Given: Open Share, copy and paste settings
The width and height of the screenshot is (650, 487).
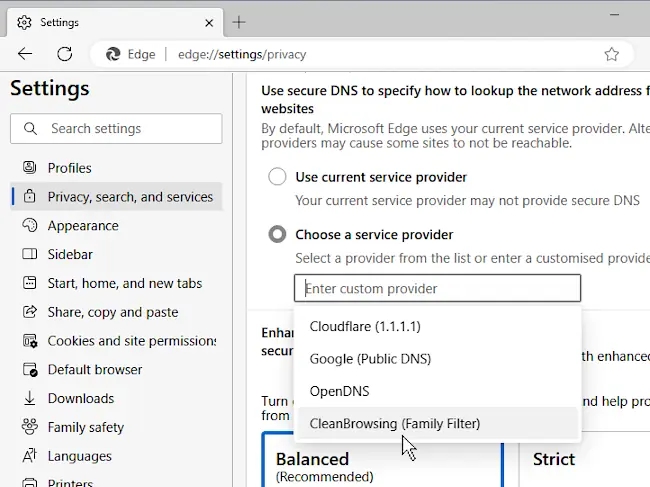Looking at the screenshot, I should tap(116, 312).
